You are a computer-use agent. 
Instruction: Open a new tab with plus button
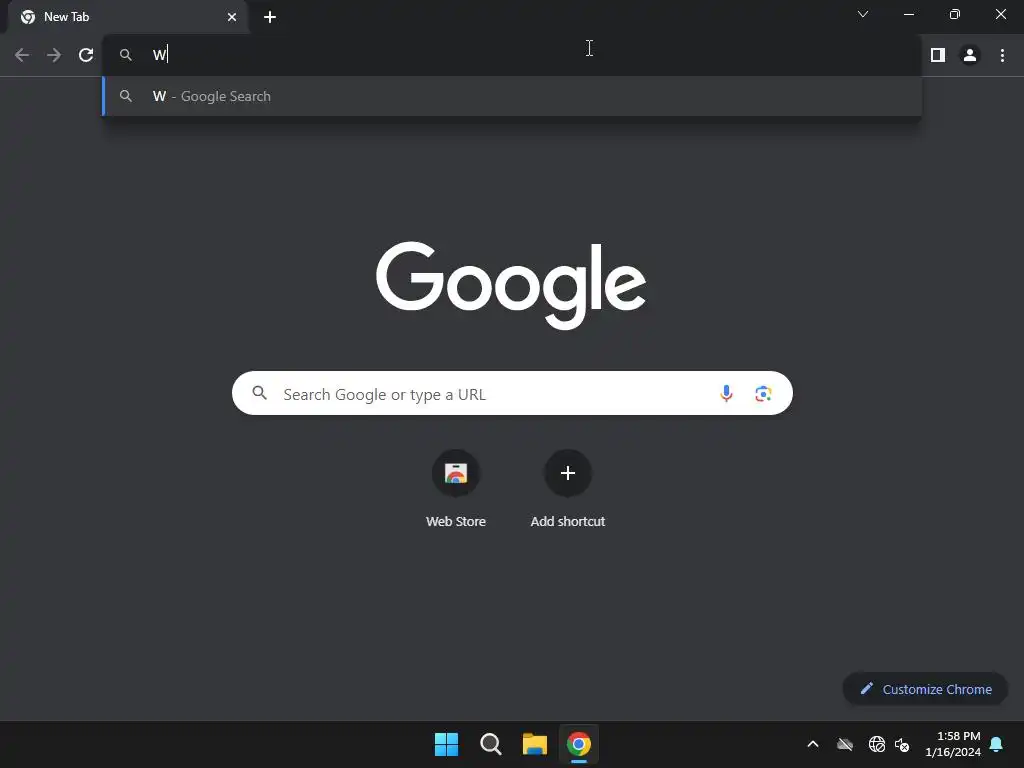click(270, 17)
